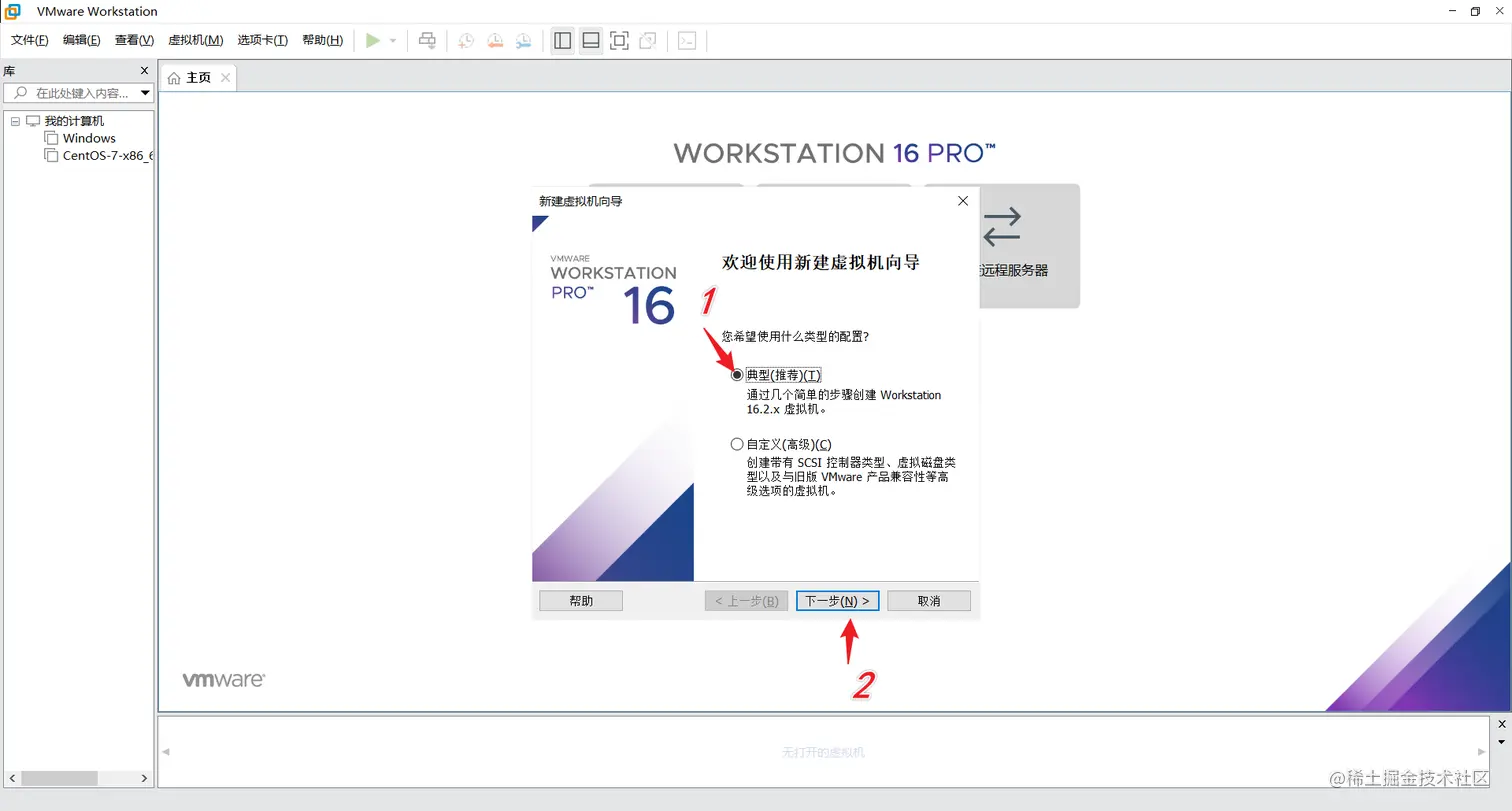Image resolution: width=1512 pixels, height=811 pixels.
Task: Select 我的计算机 in the library tree
Action: [74, 121]
